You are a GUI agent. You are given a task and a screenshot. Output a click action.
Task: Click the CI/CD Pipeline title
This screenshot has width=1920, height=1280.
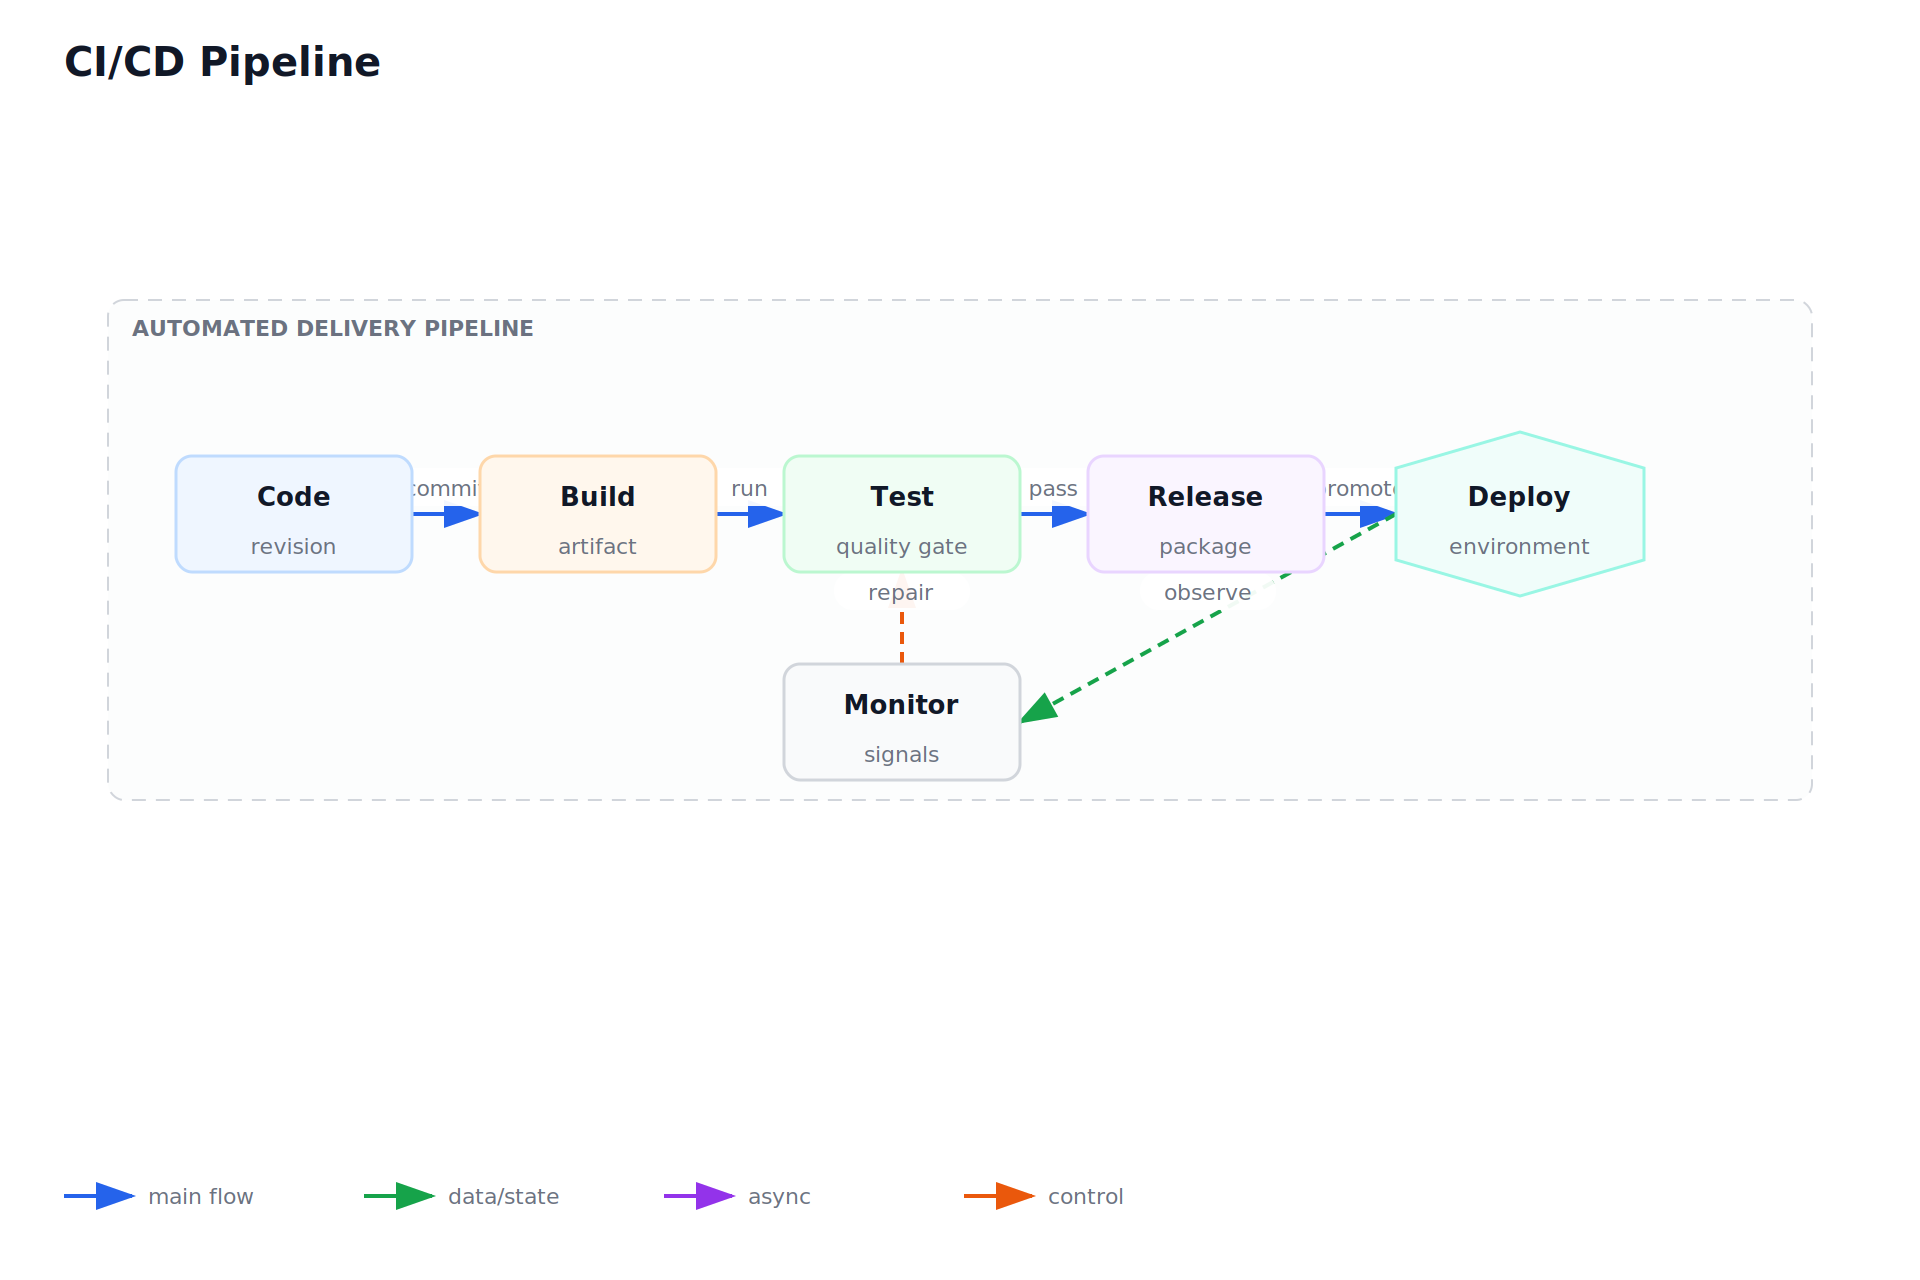click(222, 62)
